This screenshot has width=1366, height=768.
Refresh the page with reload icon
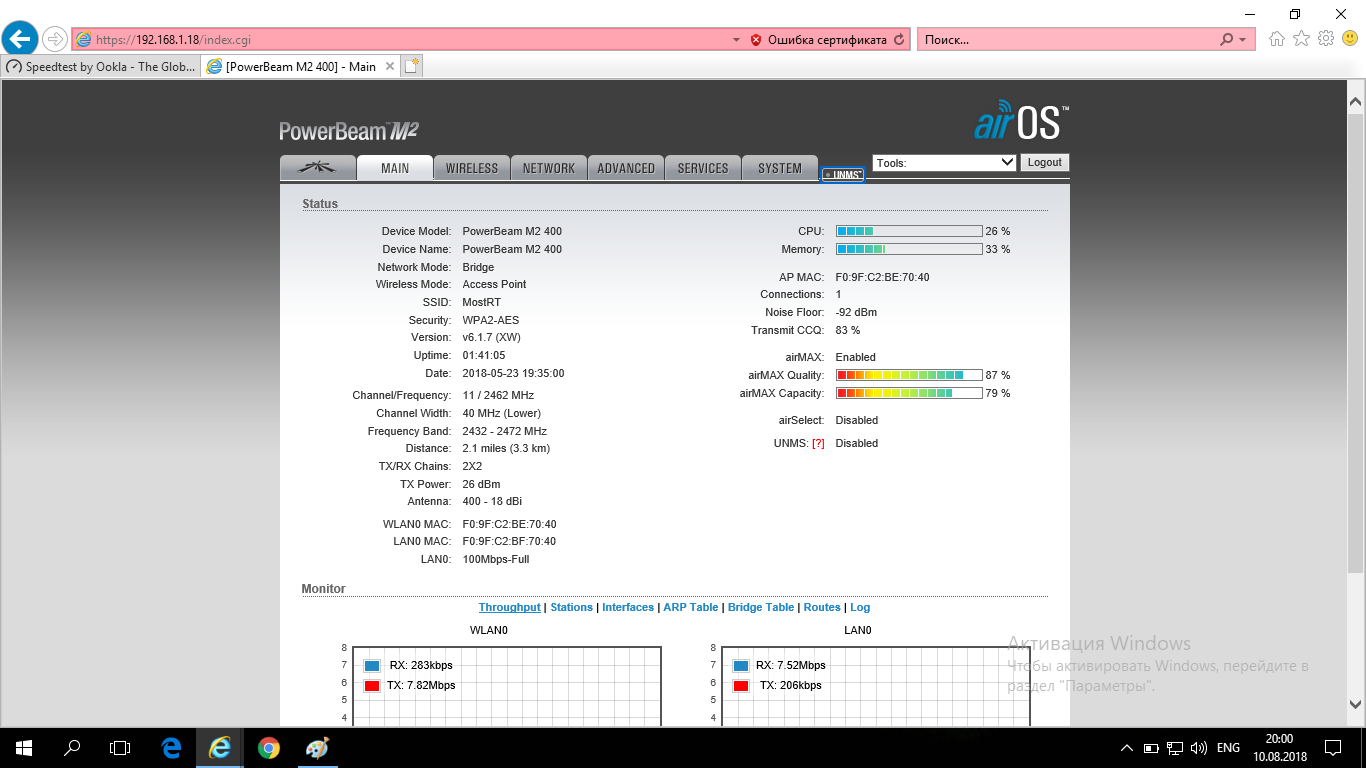pos(899,40)
